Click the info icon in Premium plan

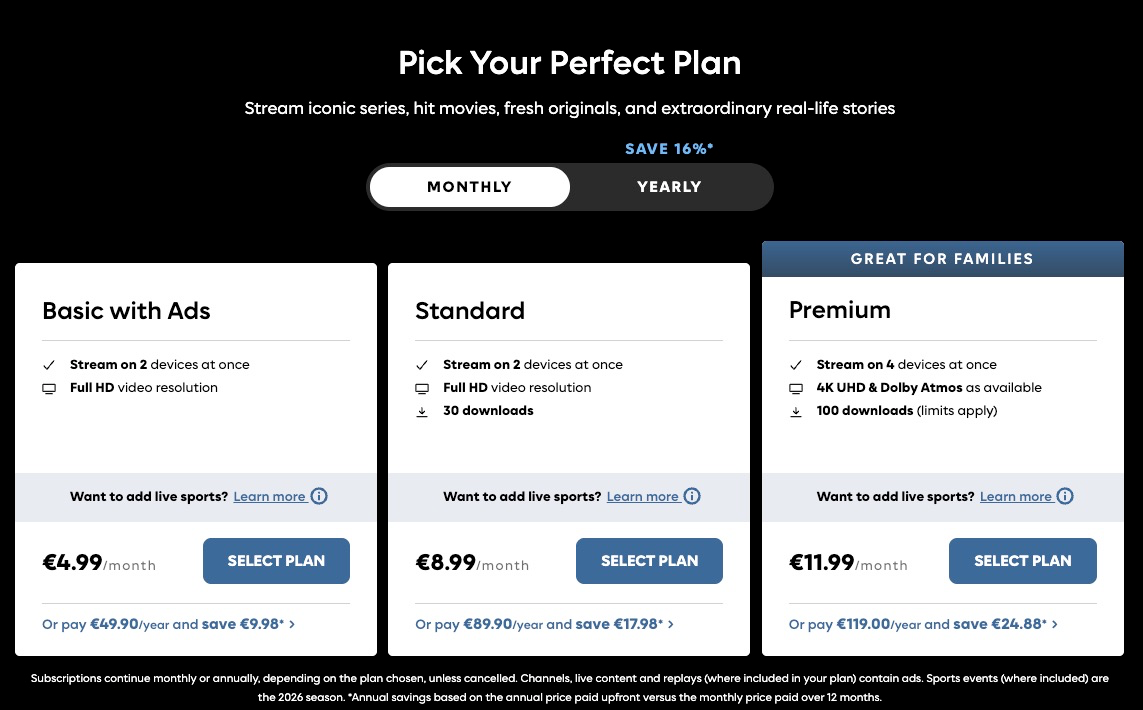(x=1065, y=496)
